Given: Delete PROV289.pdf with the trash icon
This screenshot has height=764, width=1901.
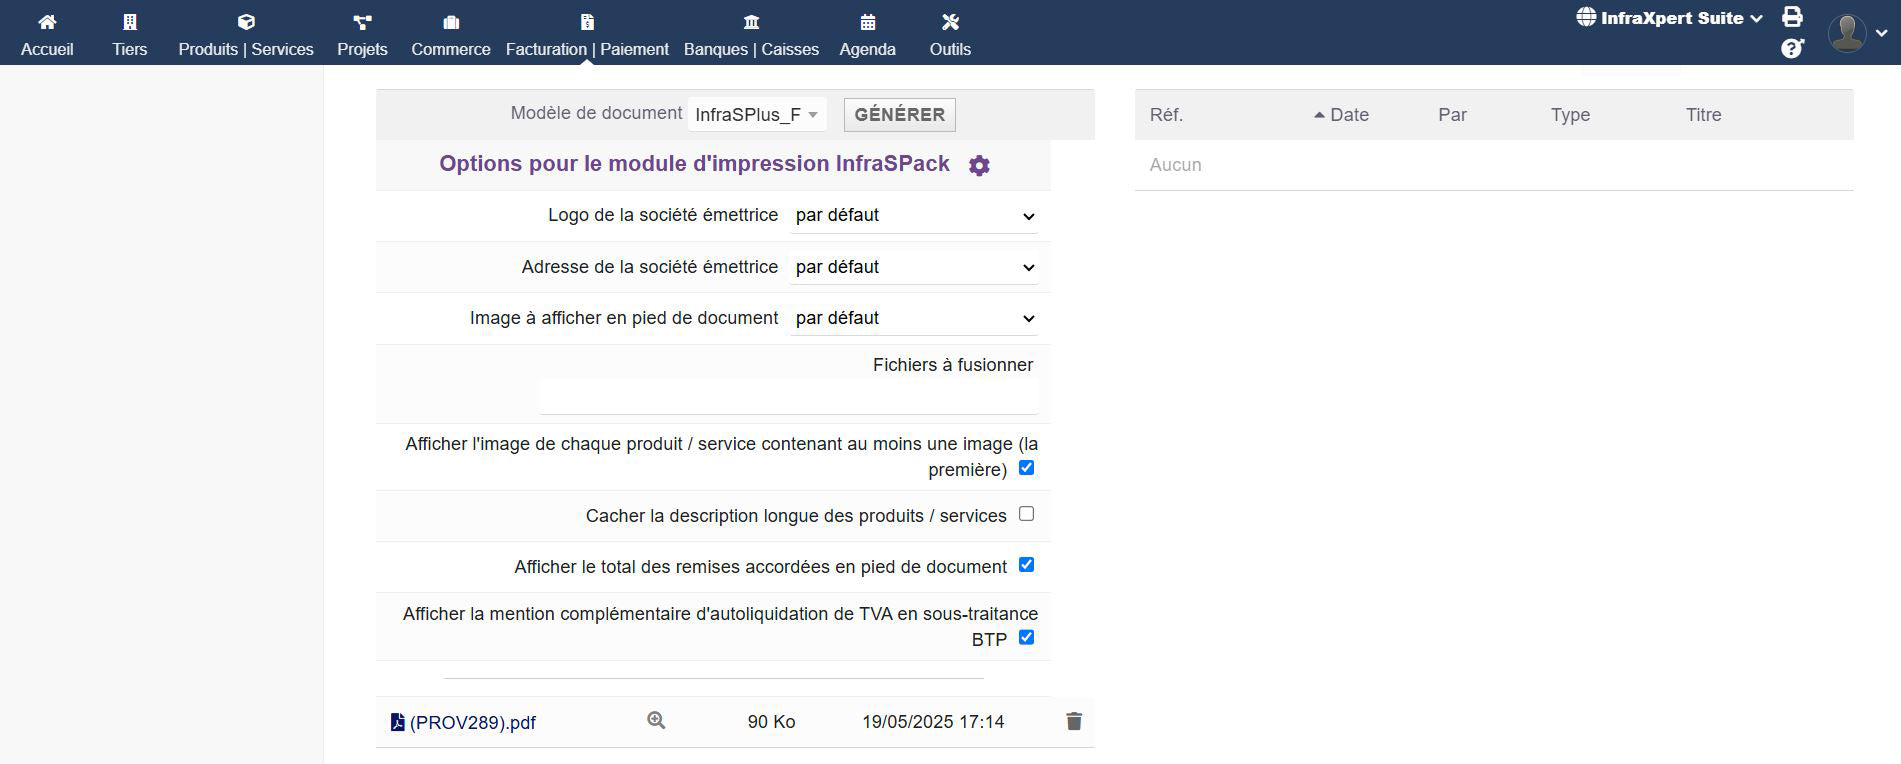Looking at the screenshot, I should [x=1074, y=721].
